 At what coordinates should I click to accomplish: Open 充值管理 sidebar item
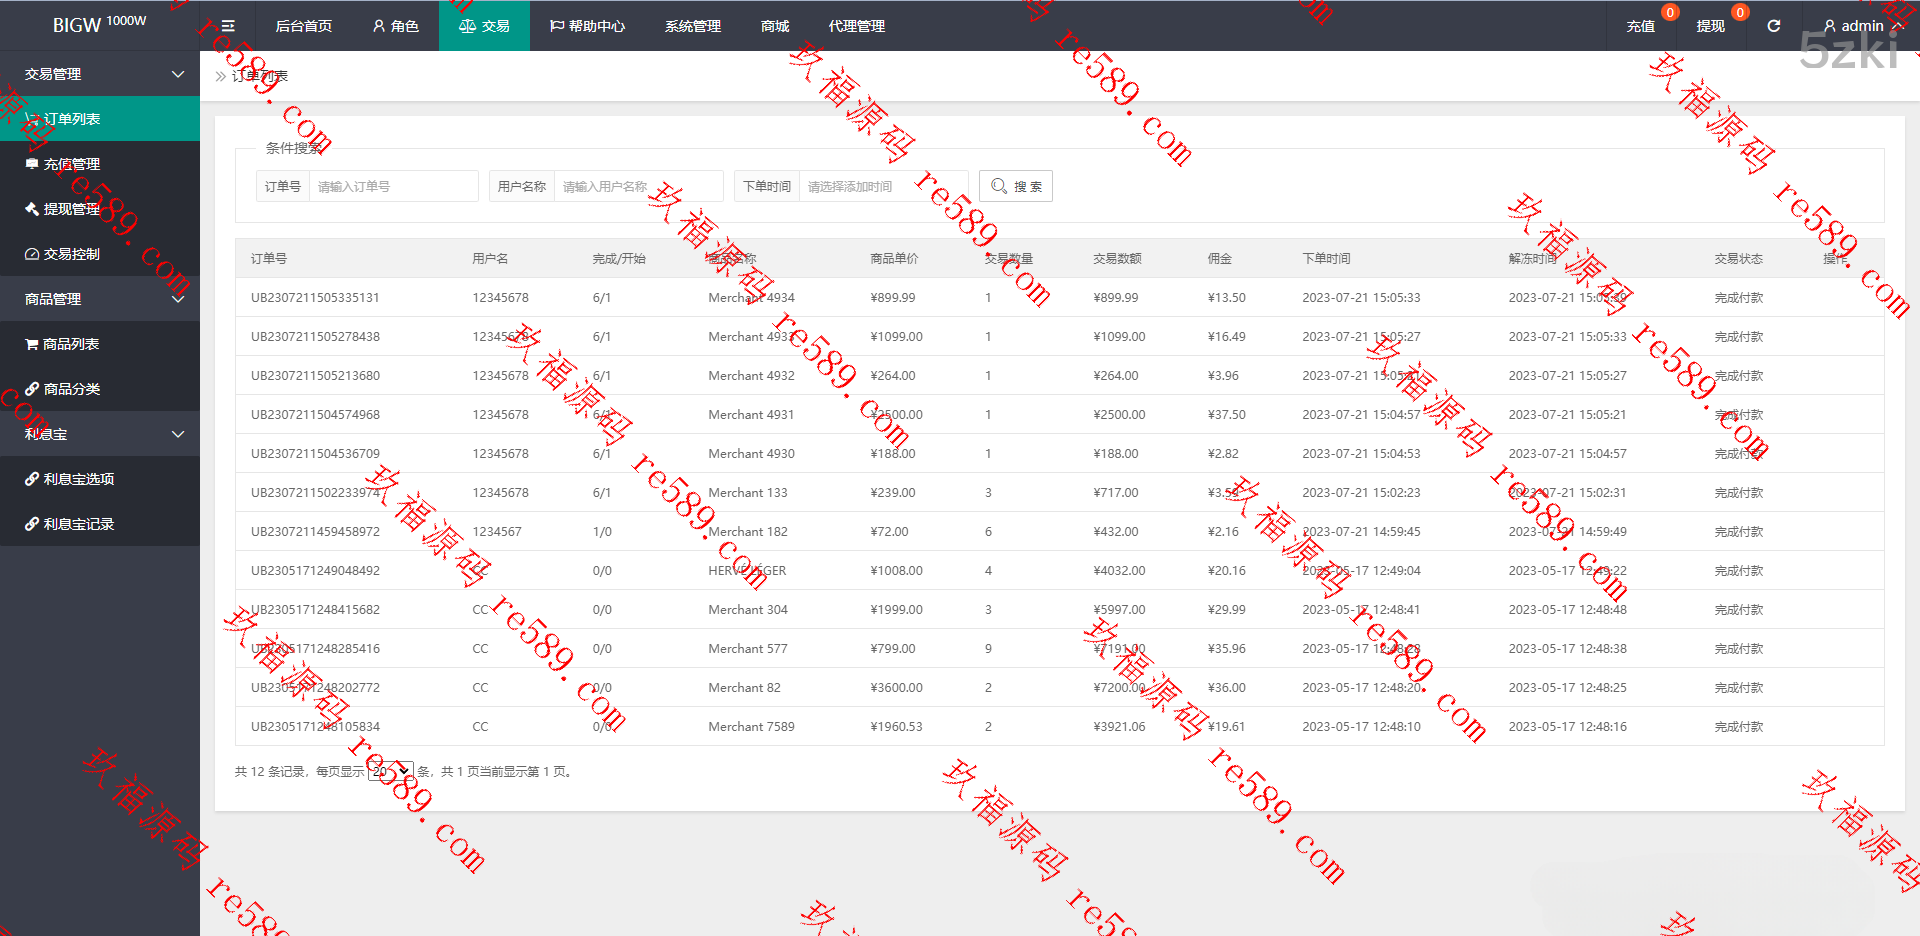tap(71, 164)
